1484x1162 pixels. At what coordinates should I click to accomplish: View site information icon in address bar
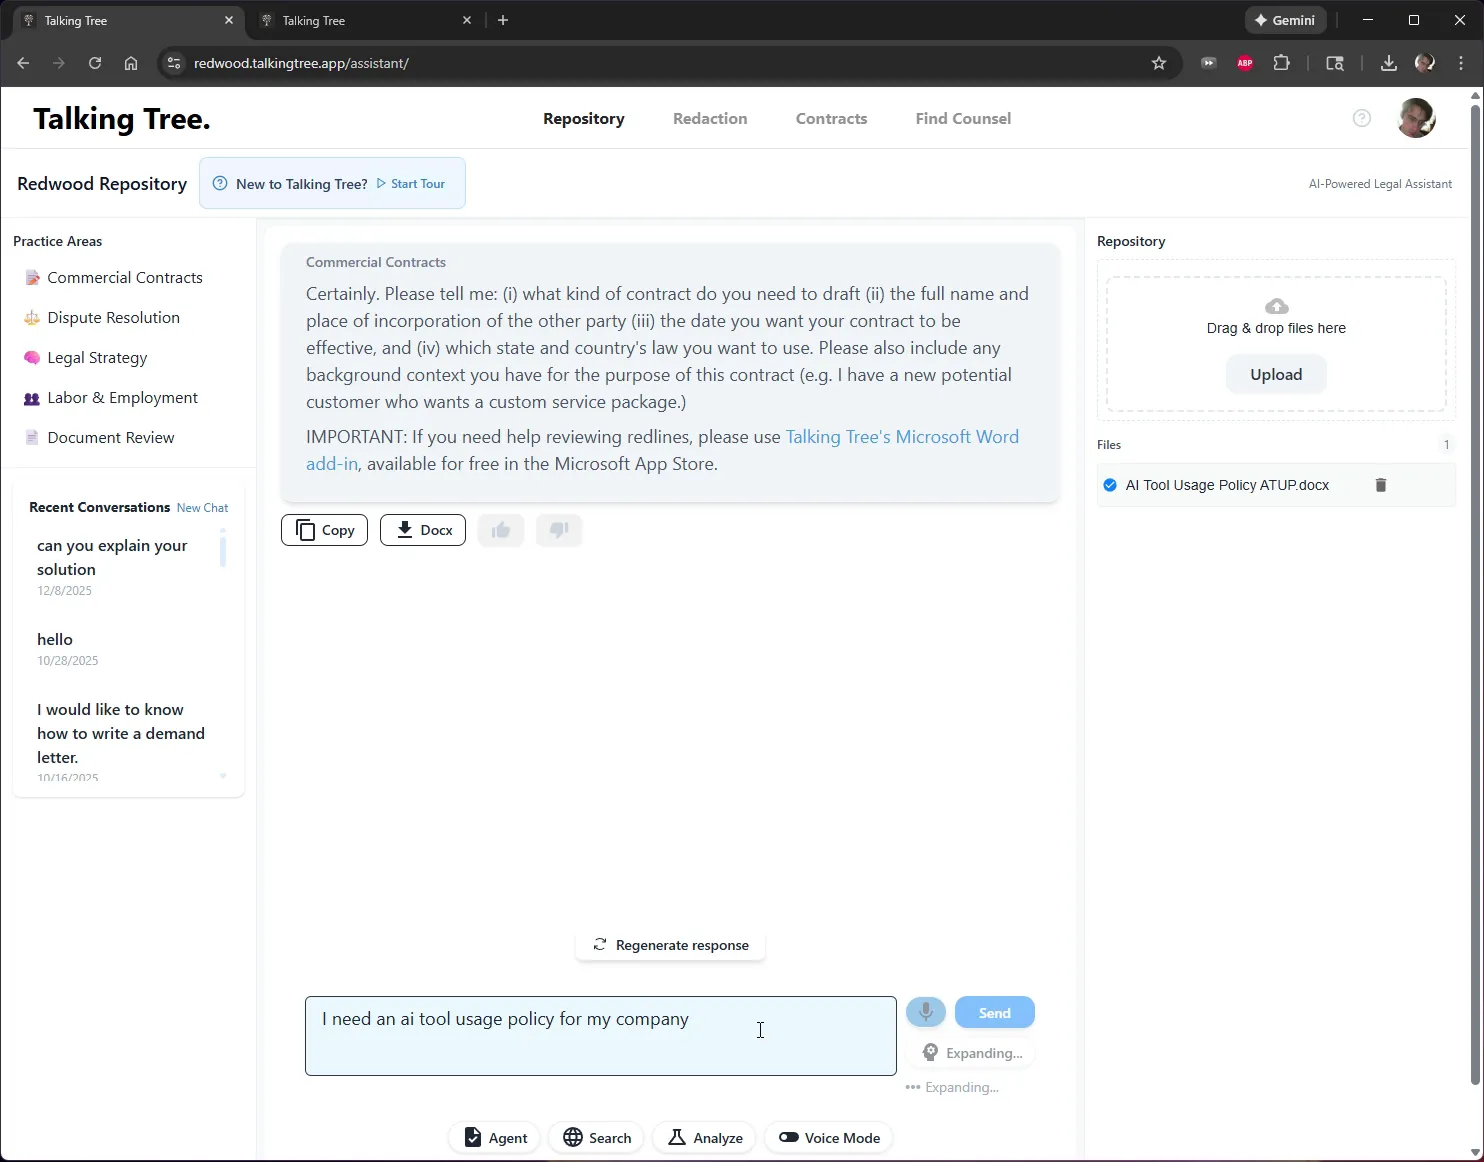[174, 63]
